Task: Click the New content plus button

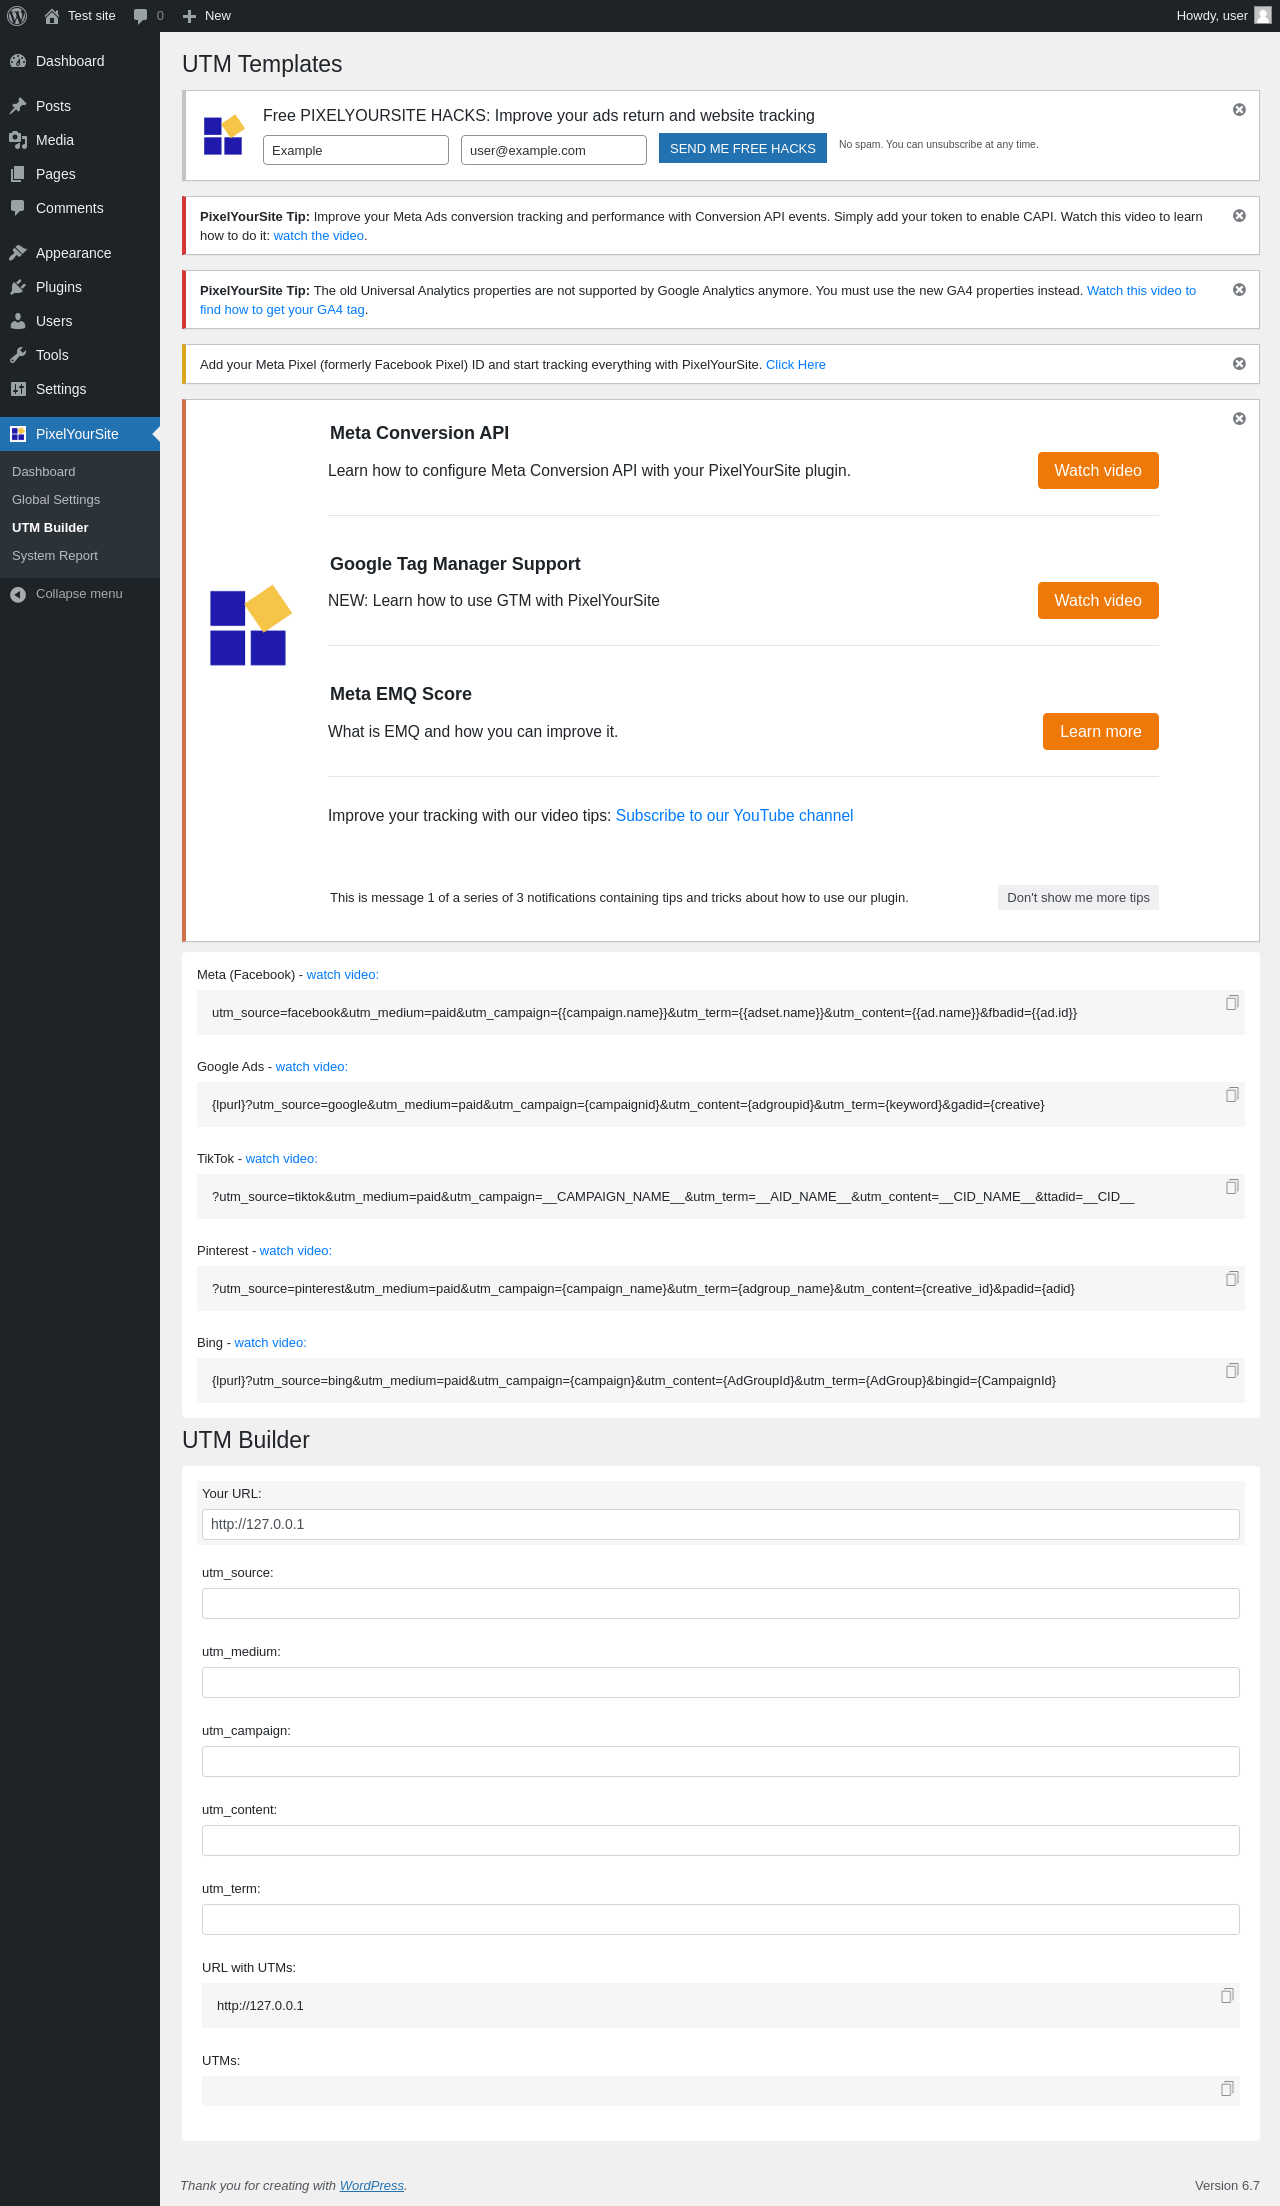Action: tap(207, 16)
